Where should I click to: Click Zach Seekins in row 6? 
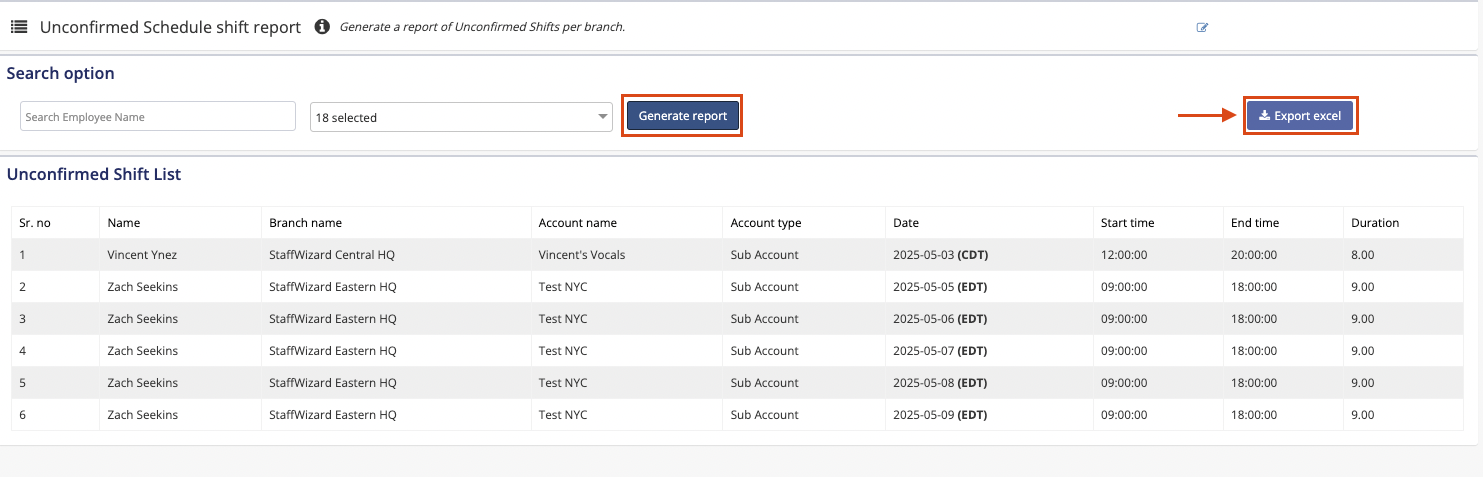(143, 415)
